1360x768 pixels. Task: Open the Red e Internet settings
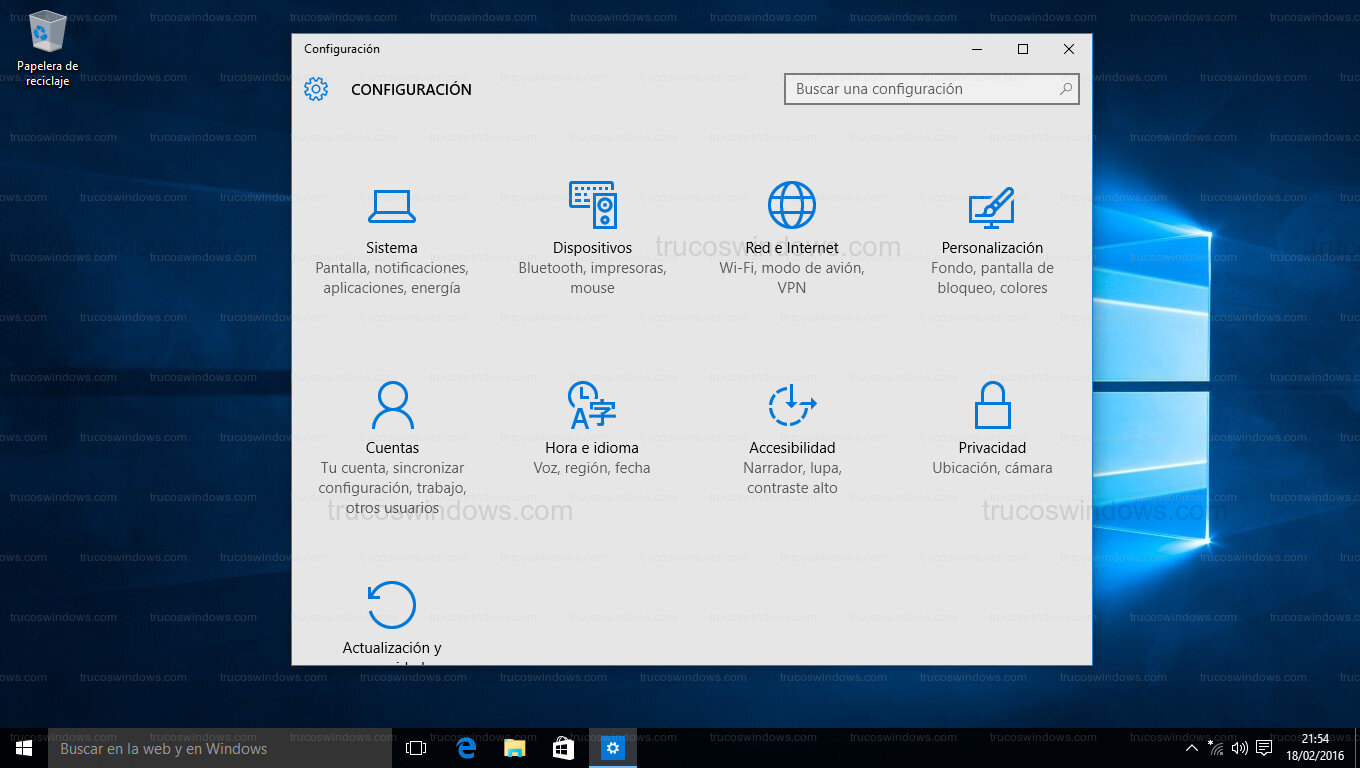coord(792,227)
